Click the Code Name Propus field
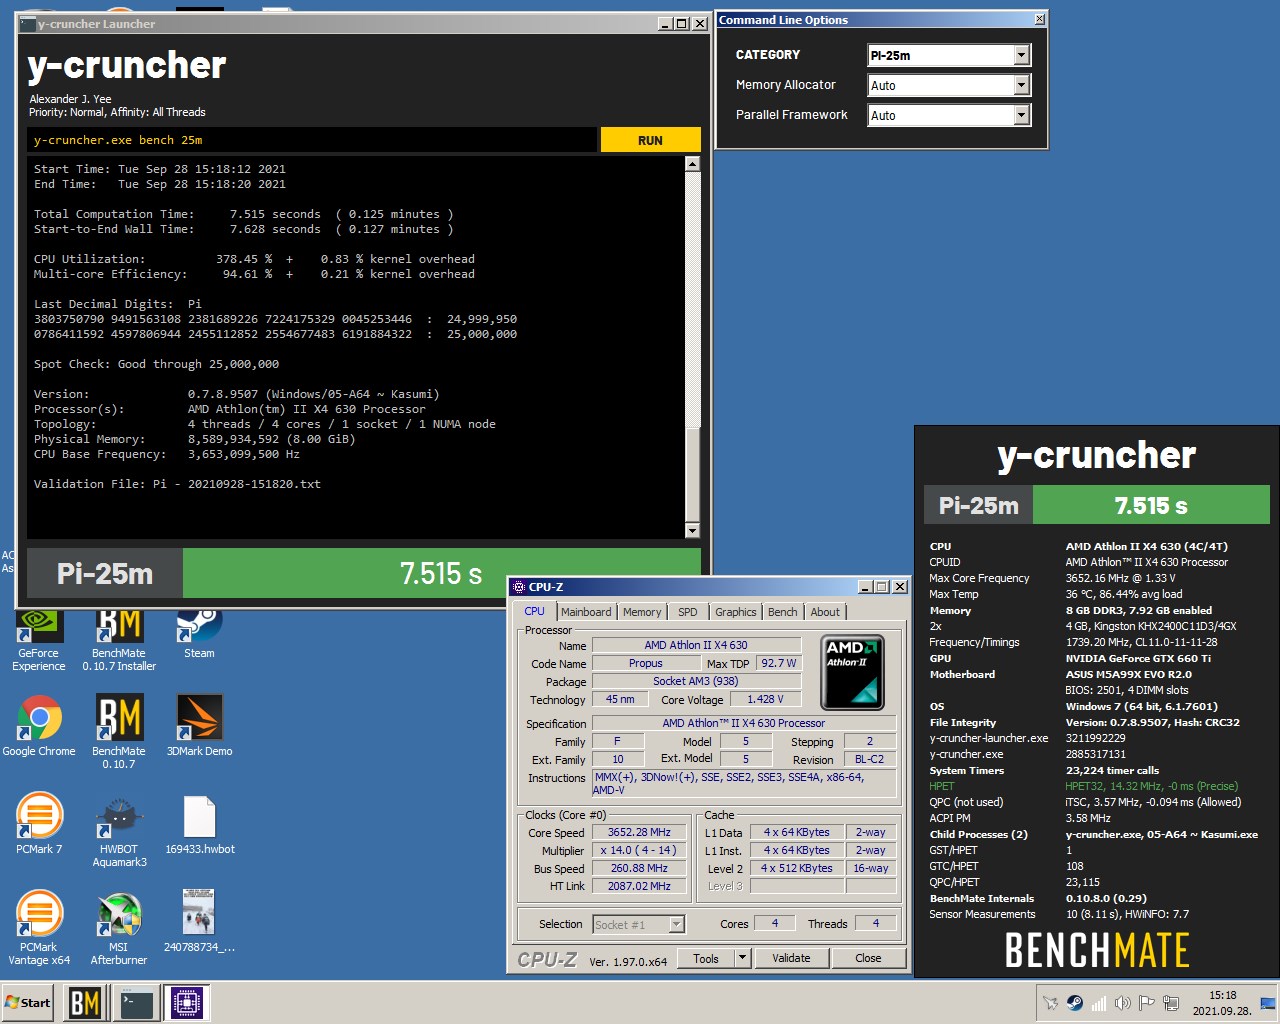 [645, 663]
